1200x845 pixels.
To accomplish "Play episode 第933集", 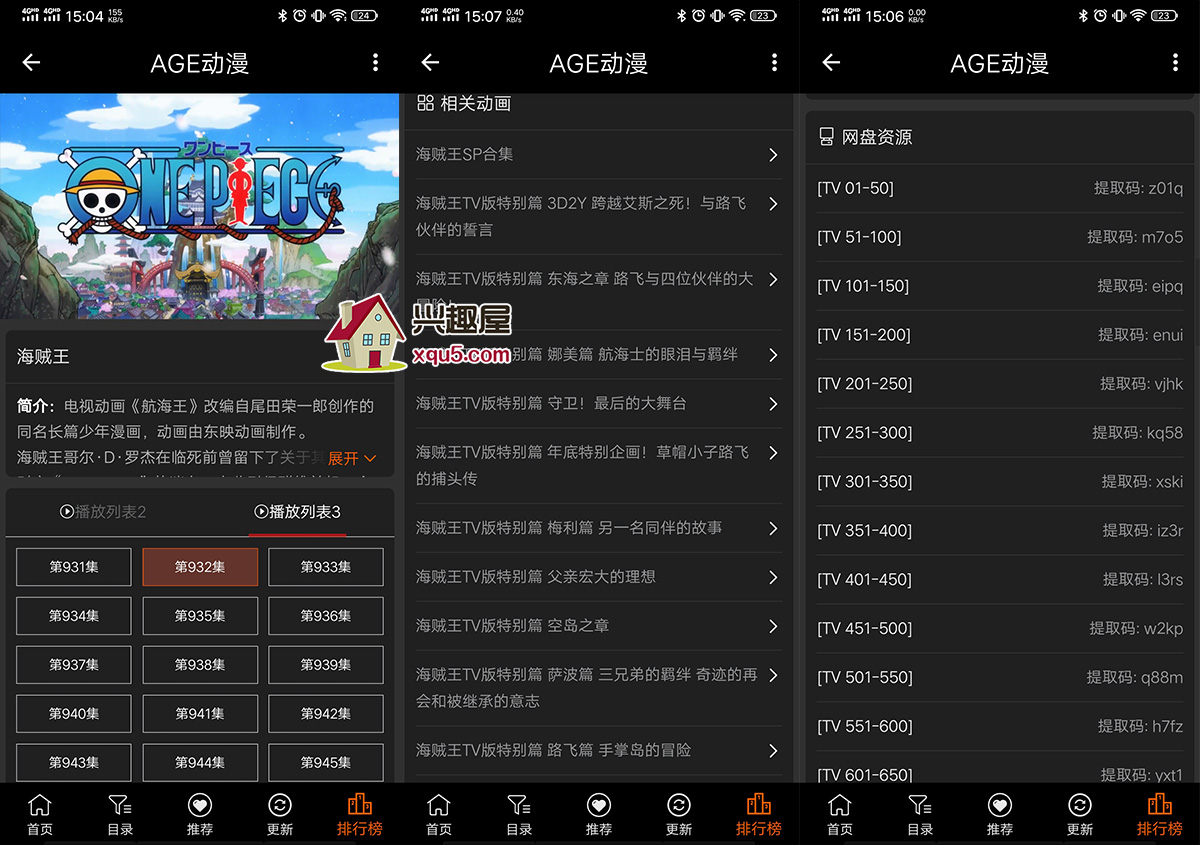I will click(x=326, y=567).
